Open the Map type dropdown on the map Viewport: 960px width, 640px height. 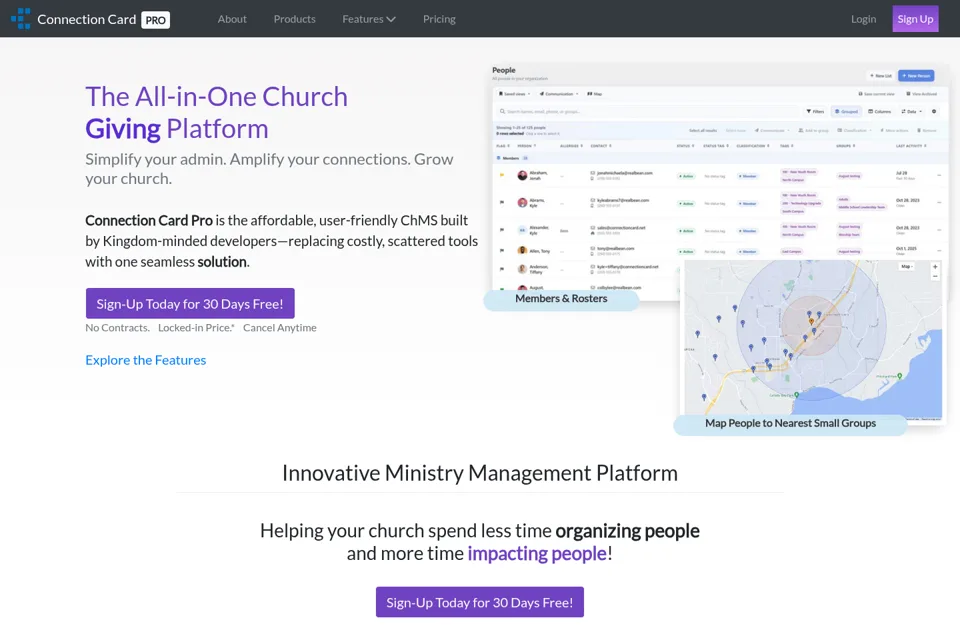pos(907,266)
